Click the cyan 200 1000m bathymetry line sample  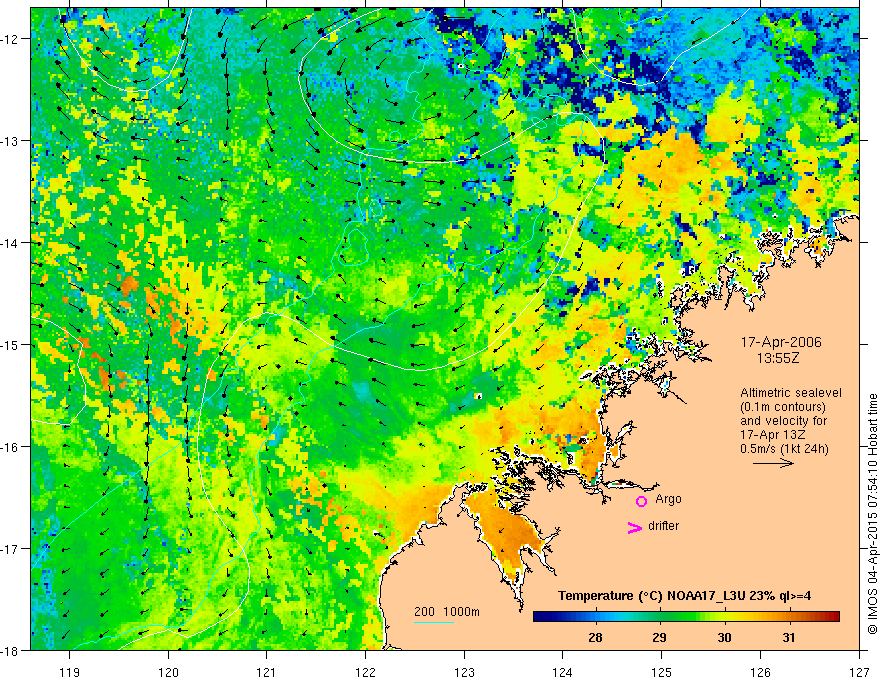pyautogui.click(x=434, y=622)
